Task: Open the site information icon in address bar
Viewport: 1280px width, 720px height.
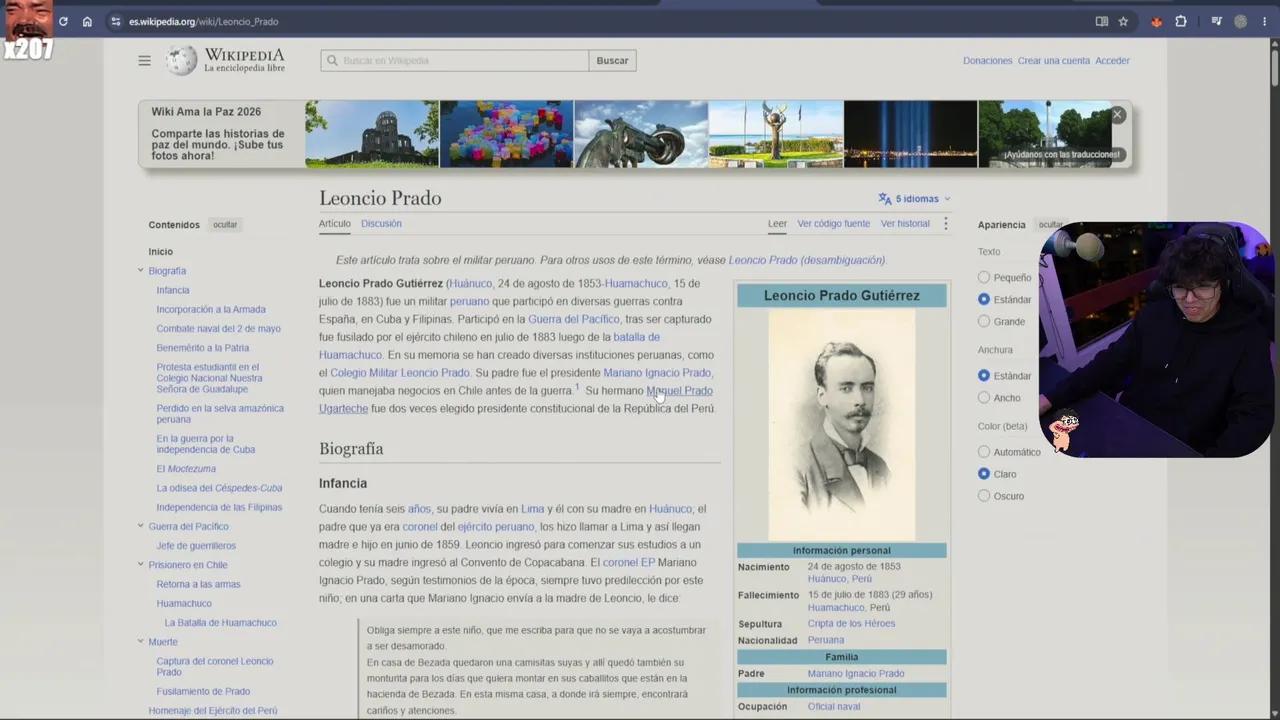Action: pos(115,21)
